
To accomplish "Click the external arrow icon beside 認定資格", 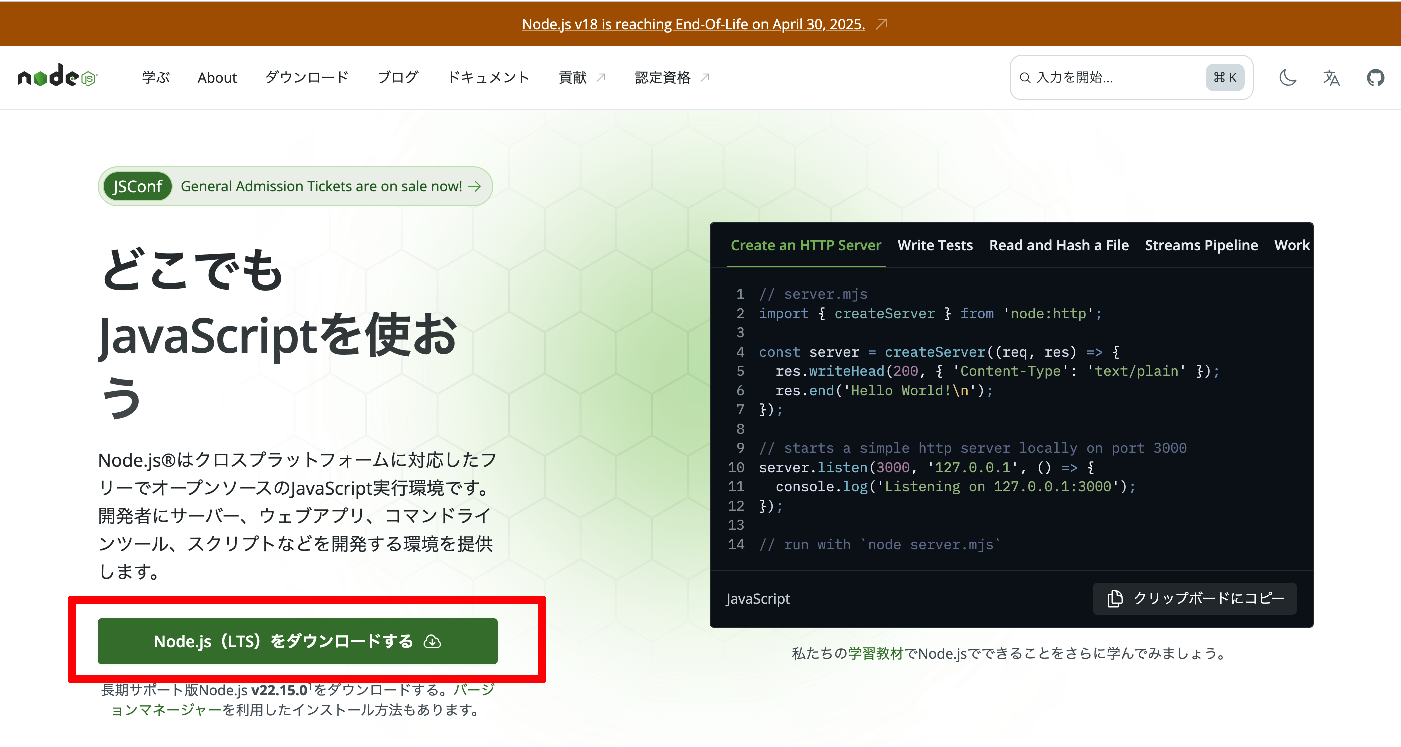I will 704,77.
